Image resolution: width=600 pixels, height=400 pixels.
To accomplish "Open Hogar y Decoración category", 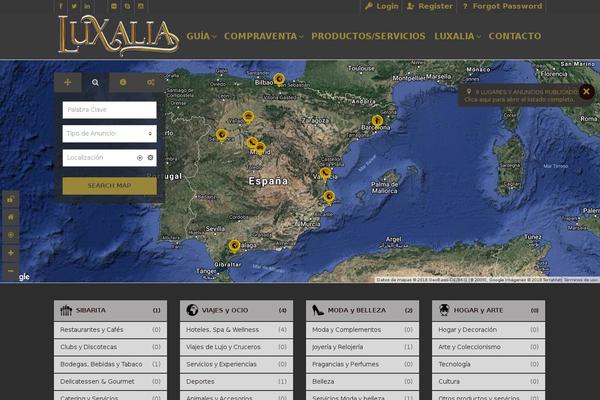I will tap(489, 330).
